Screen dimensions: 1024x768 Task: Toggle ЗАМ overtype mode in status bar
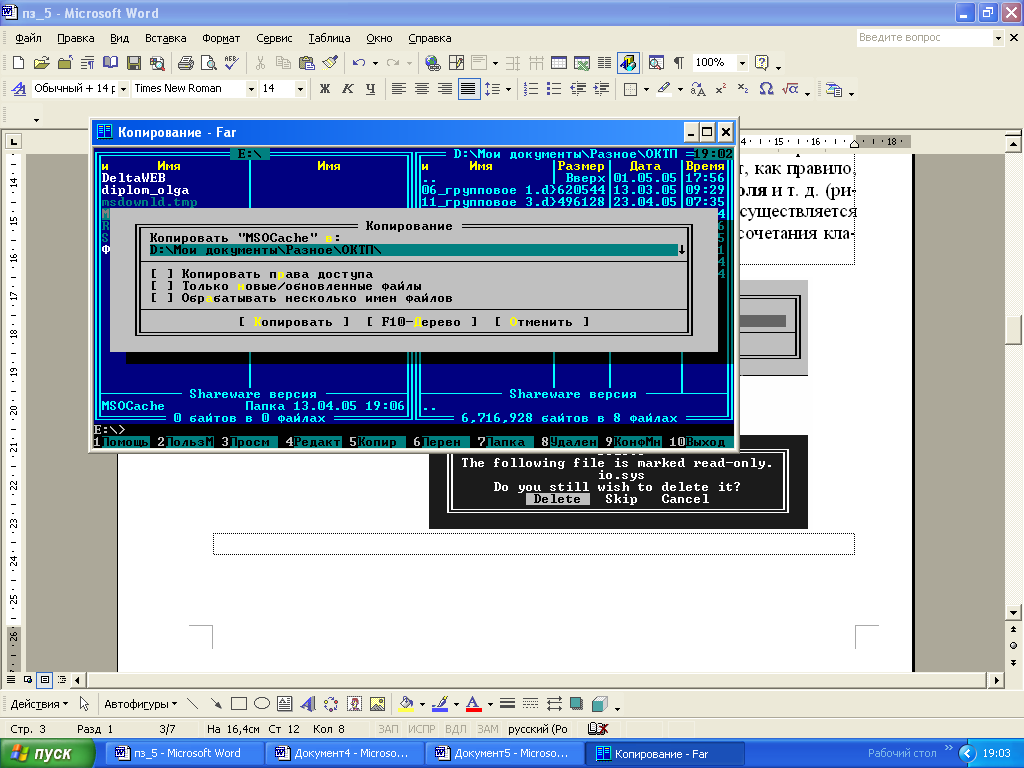point(487,729)
